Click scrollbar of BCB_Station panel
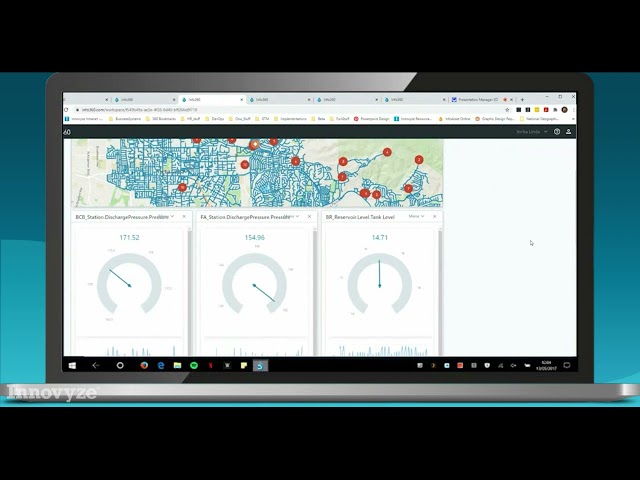Viewport: 640px width, 480px height. [x=189, y=291]
